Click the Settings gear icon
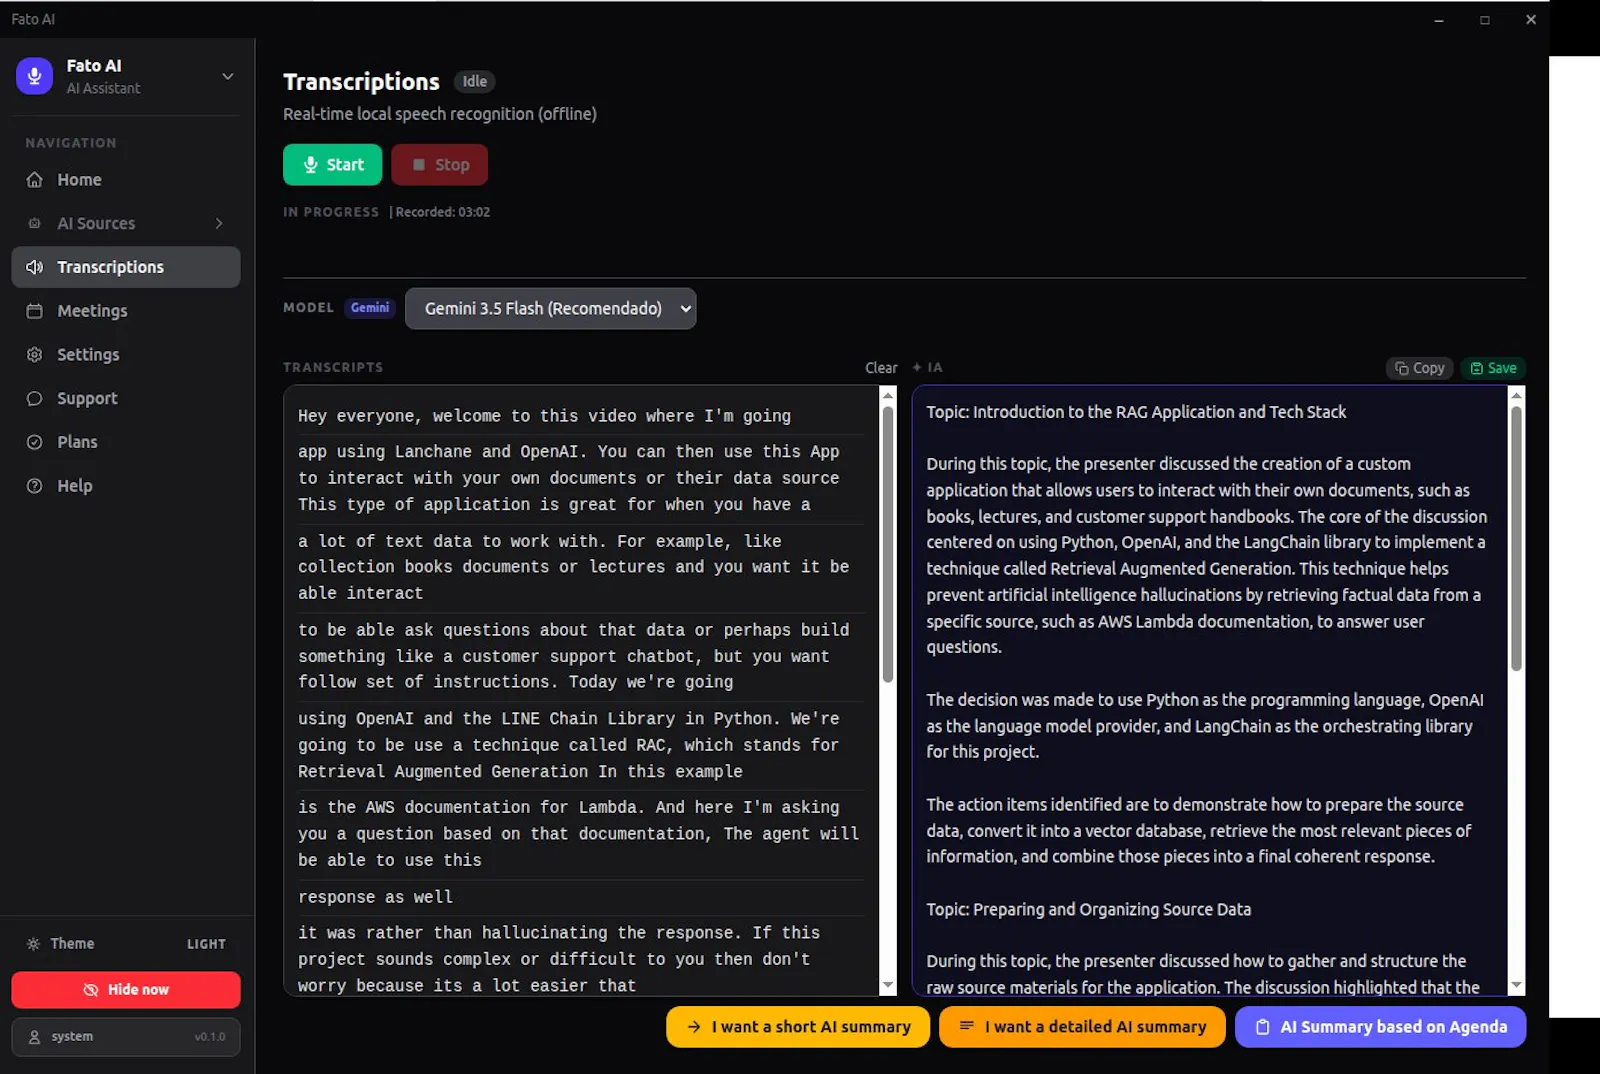The height and width of the screenshot is (1074, 1600). [35, 355]
